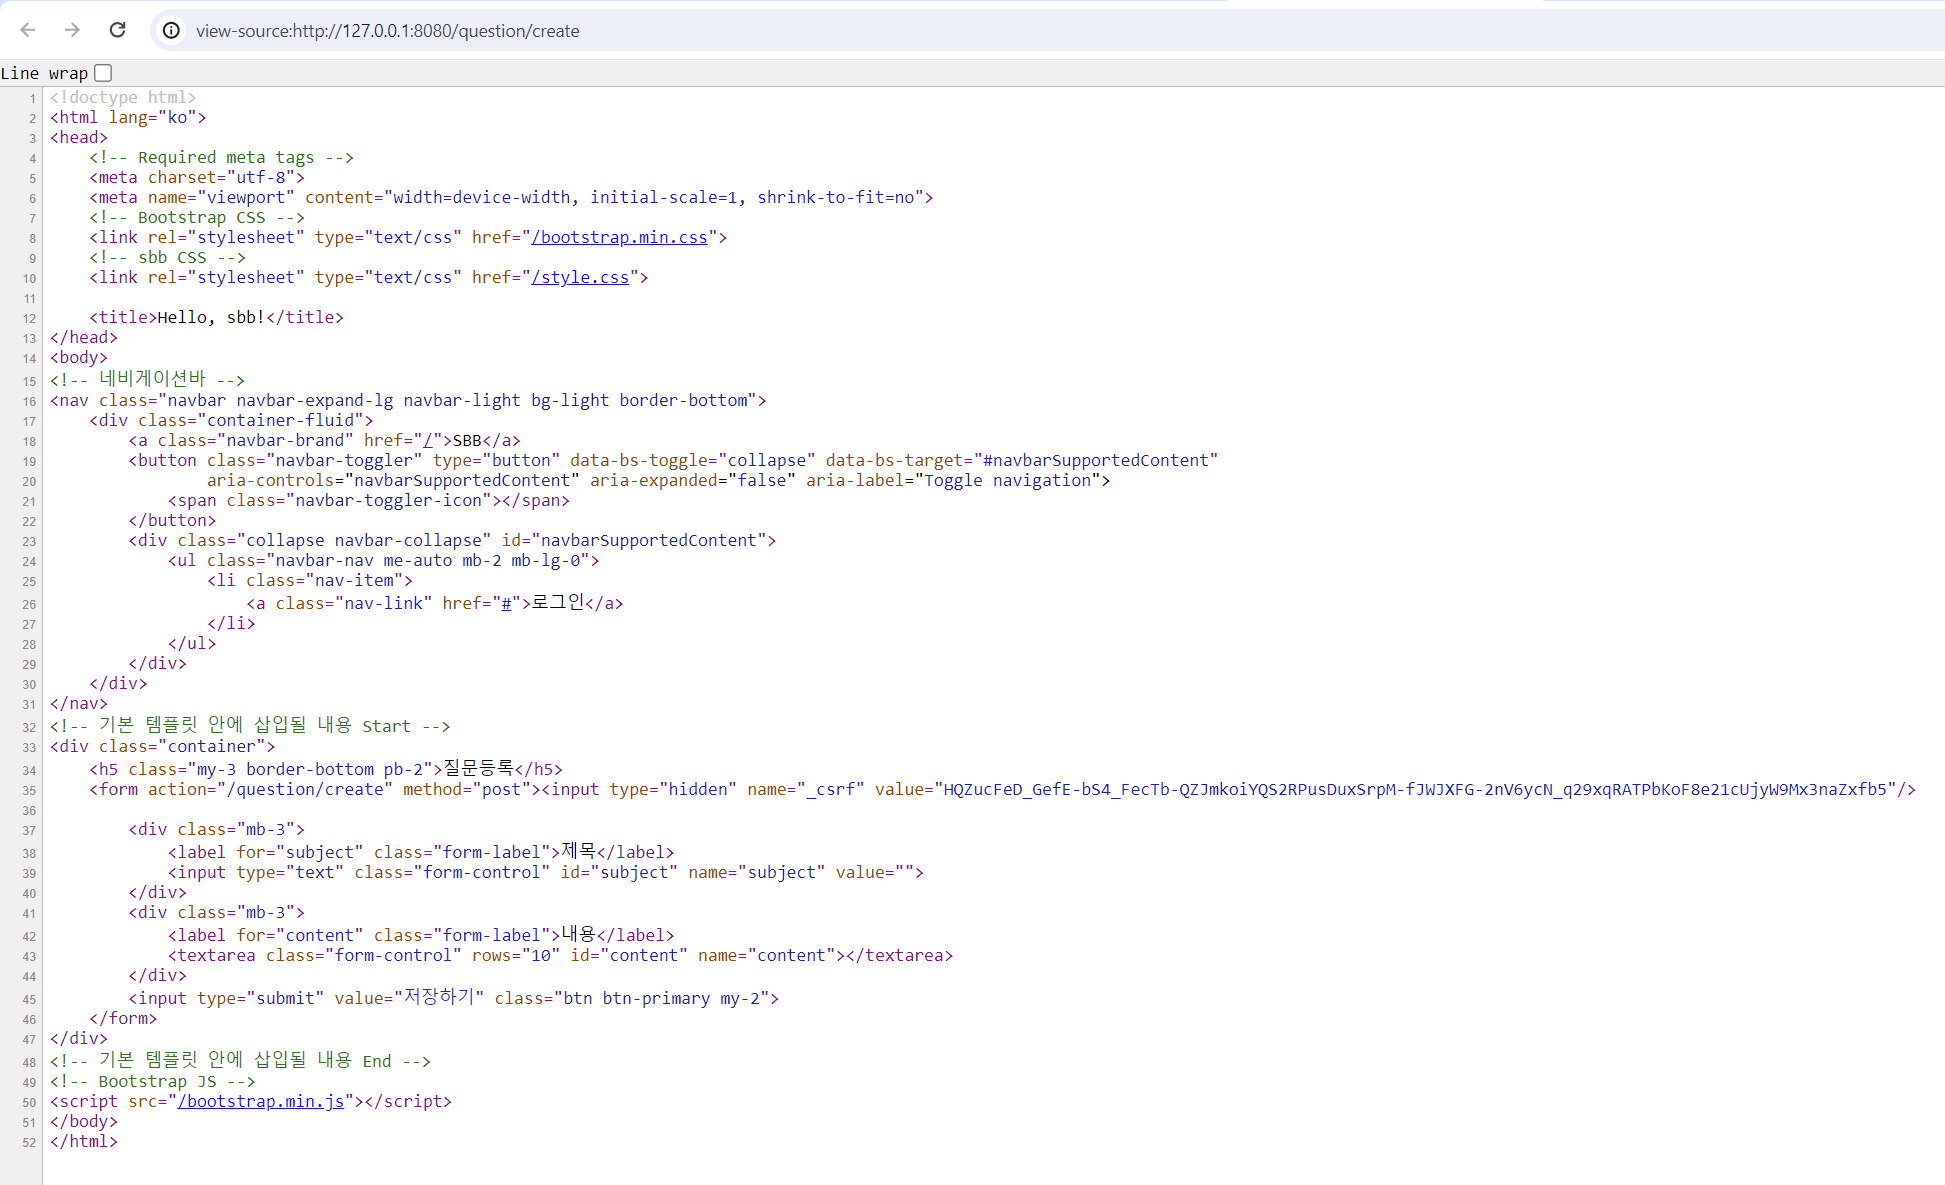Click the label text '내용'

(x=579, y=934)
